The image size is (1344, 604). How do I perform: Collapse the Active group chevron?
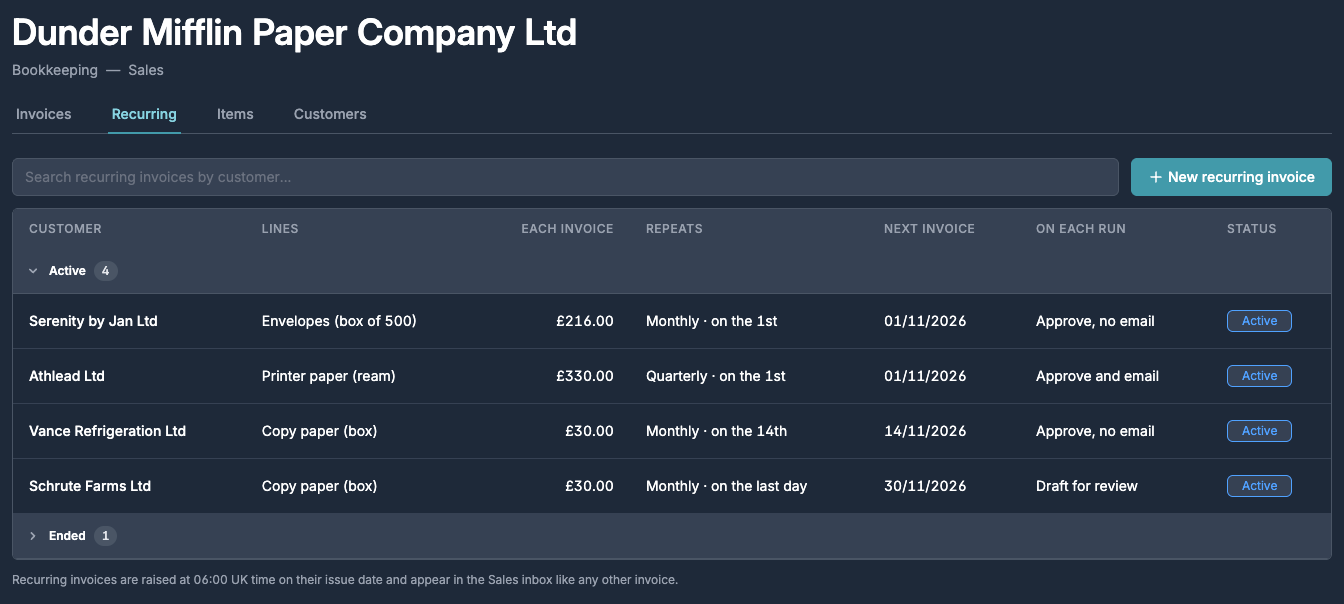pyautogui.click(x=33, y=271)
